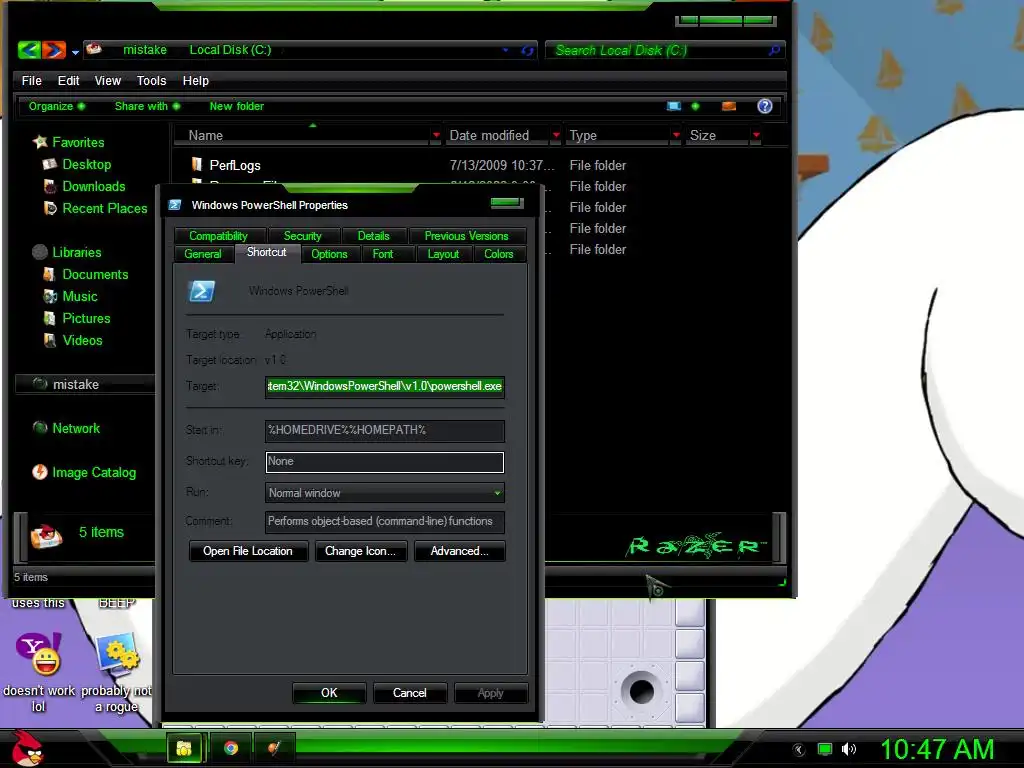Switch to the General tab
Screen dimensions: 1024x768
[202, 254]
